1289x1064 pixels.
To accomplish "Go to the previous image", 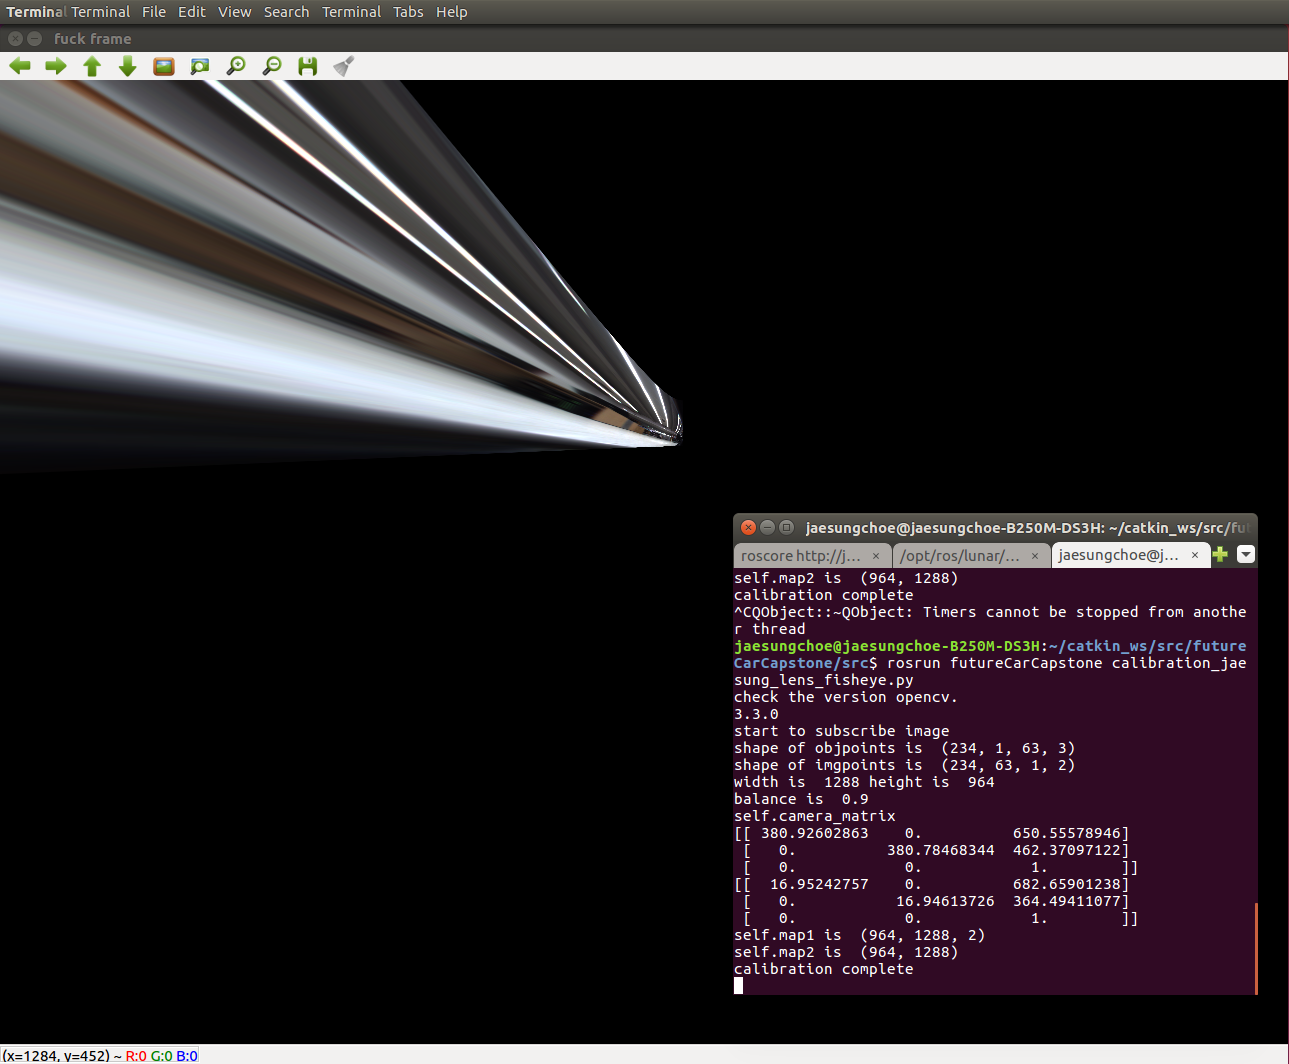I will click(19, 66).
